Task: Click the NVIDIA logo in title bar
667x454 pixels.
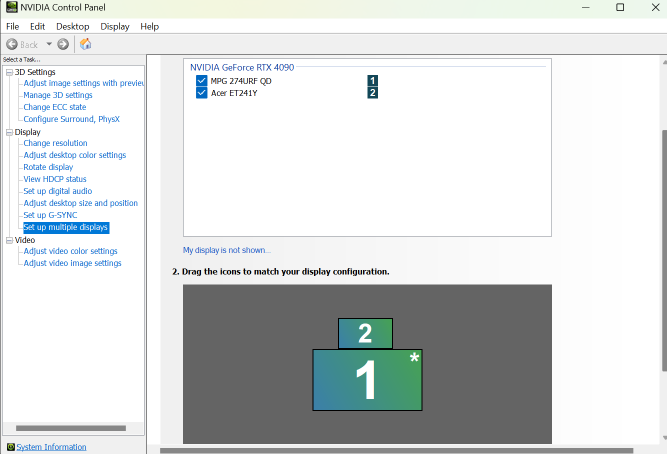Action: [10, 7]
